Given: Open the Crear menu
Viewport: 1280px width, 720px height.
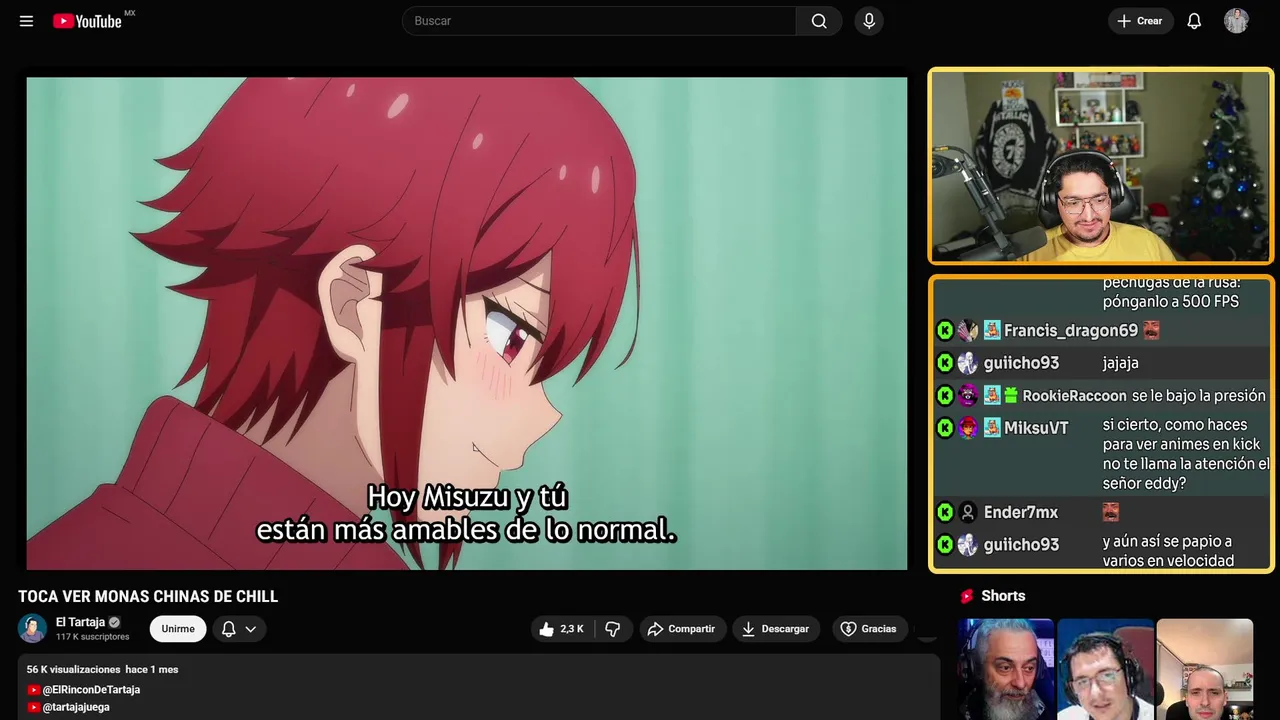Looking at the screenshot, I should 1140,21.
